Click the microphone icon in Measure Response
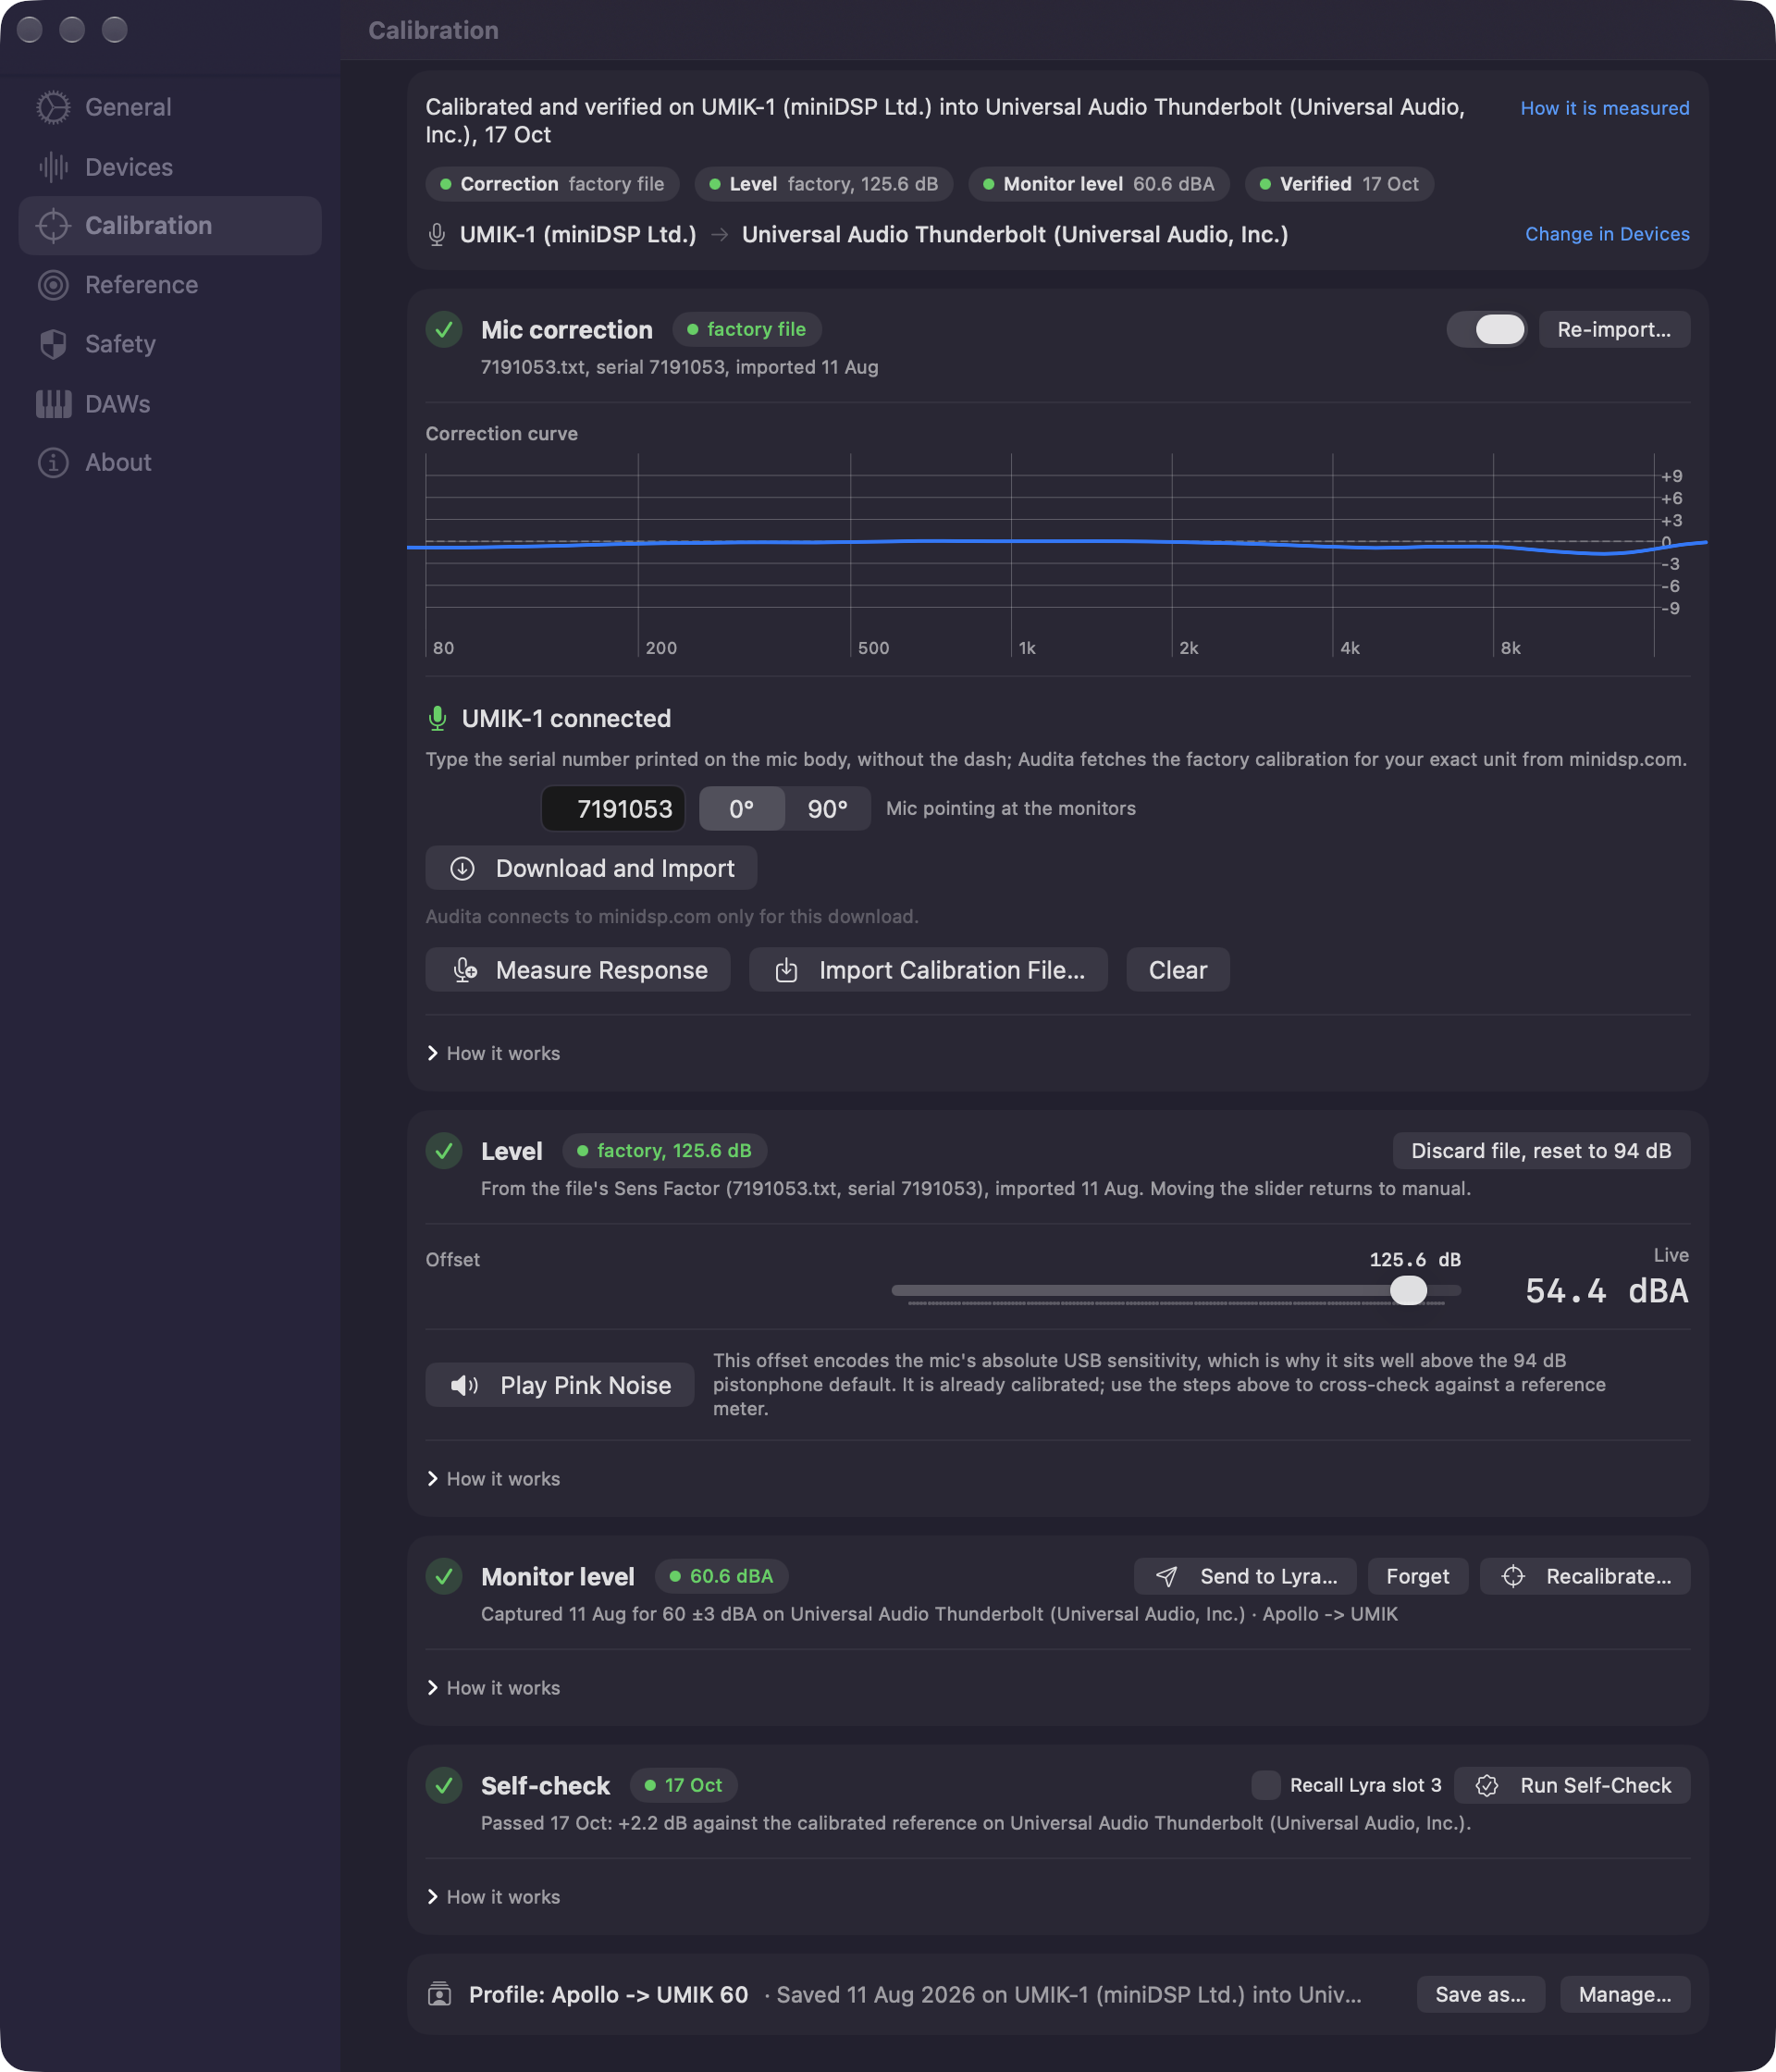This screenshot has width=1776, height=2072. pyautogui.click(x=465, y=970)
